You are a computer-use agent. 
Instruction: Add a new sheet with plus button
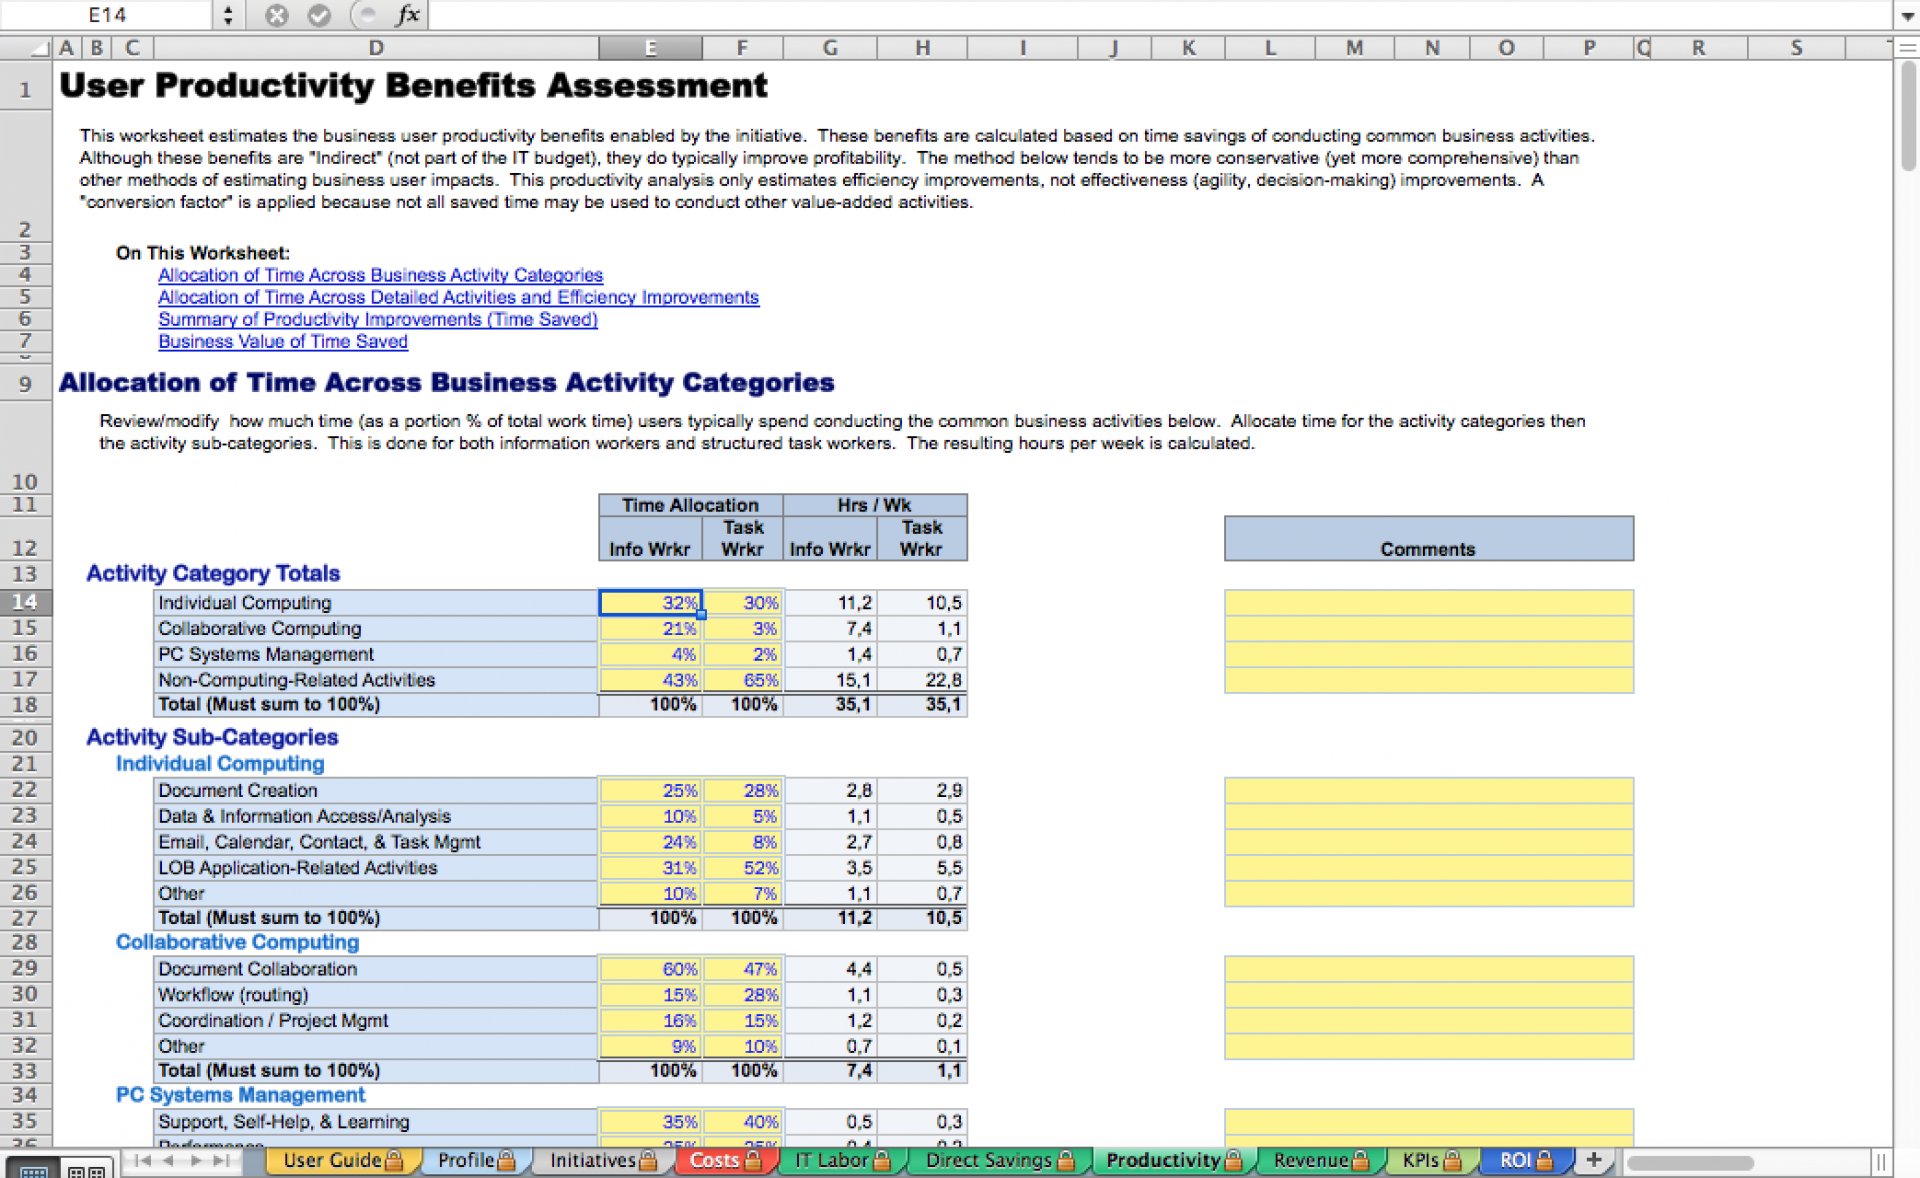(x=1594, y=1160)
